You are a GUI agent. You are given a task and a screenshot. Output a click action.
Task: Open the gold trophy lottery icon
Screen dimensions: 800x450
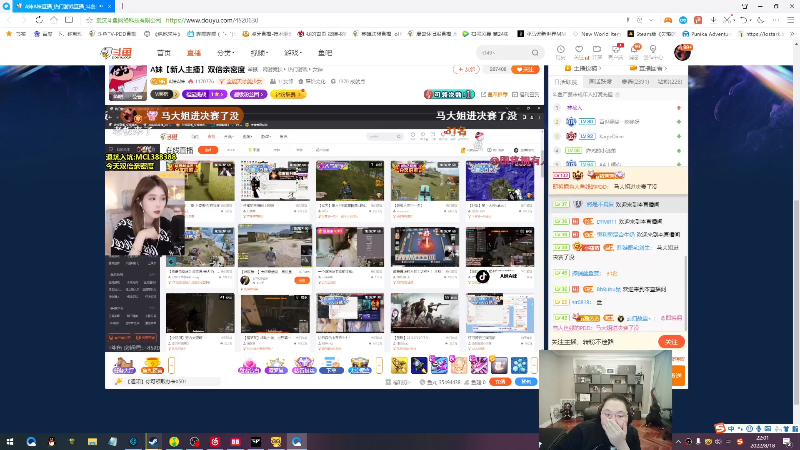[152, 365]
